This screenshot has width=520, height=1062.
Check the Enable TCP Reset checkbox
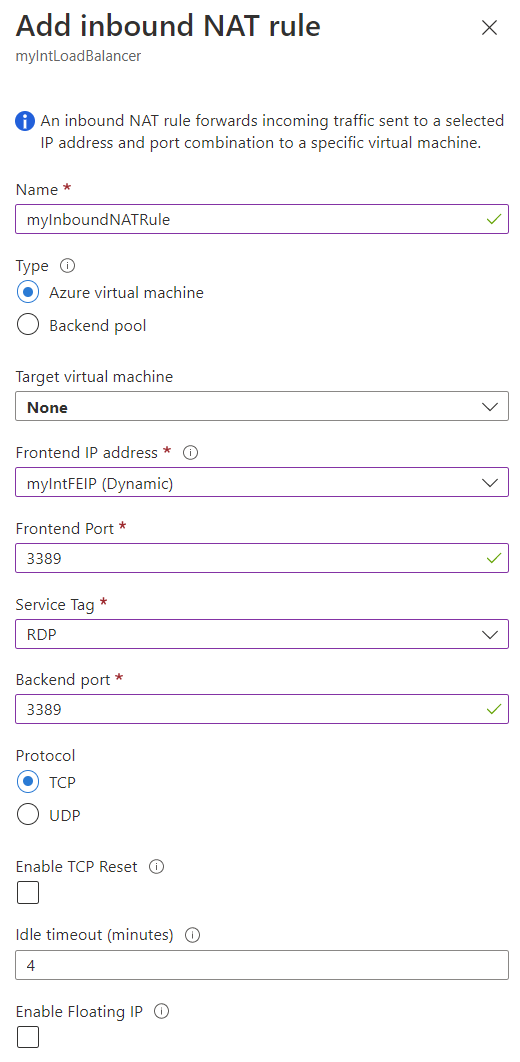28,893
